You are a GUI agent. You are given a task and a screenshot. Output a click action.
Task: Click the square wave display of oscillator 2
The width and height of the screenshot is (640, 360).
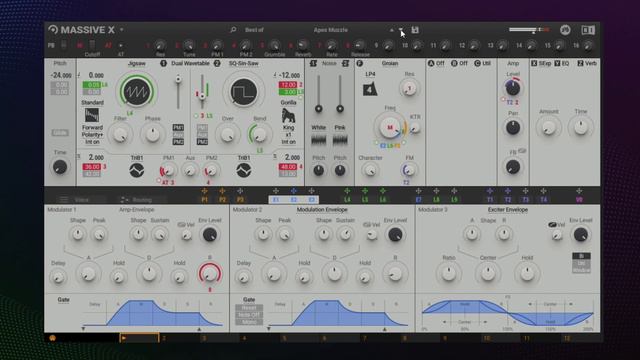pos(243,91)
